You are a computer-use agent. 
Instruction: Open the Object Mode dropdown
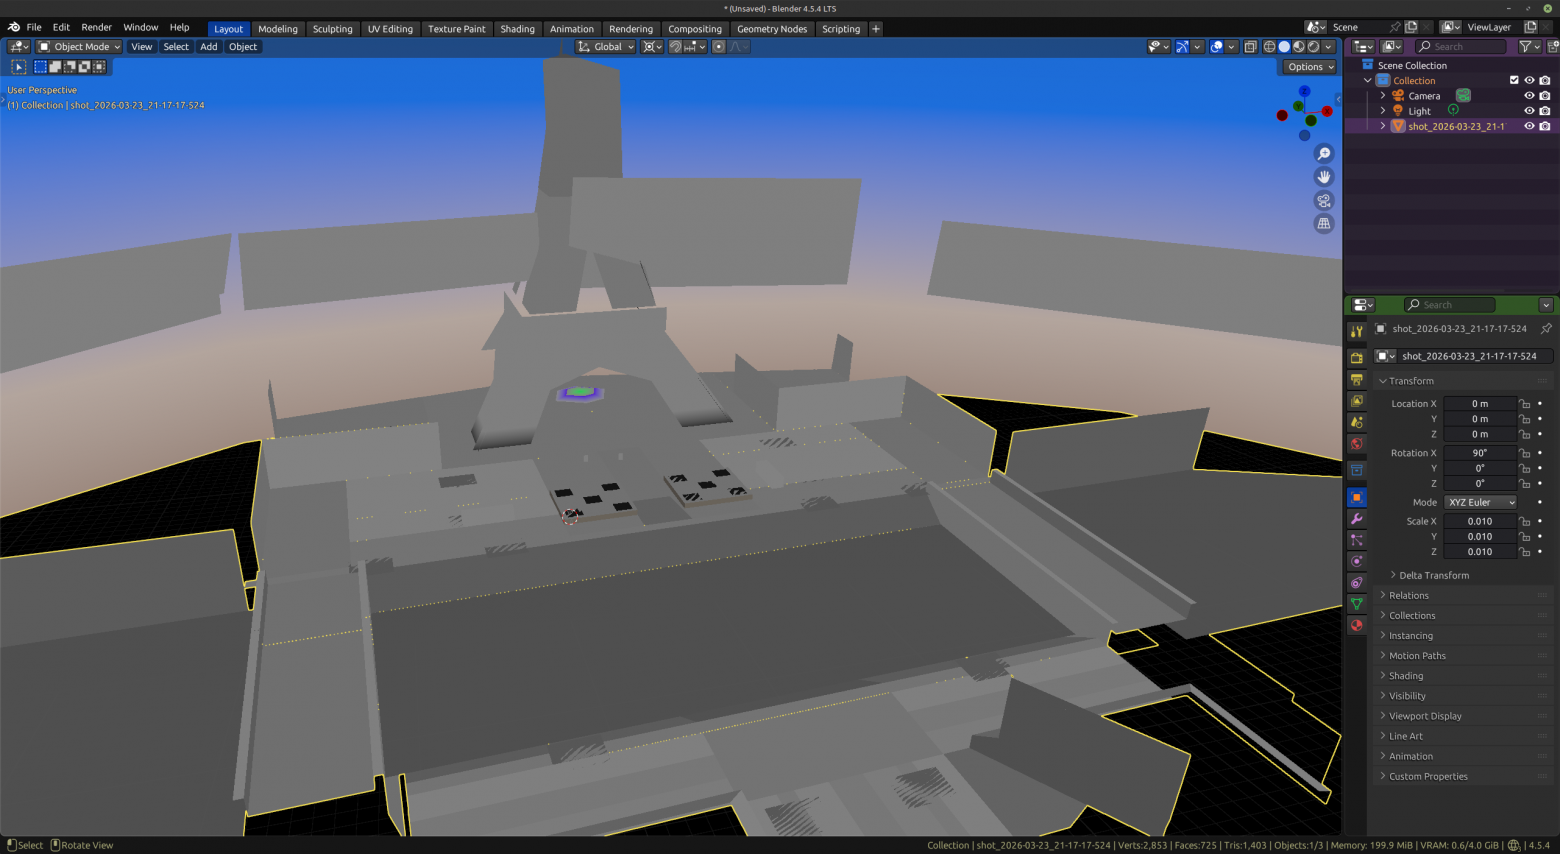tap(79, 47)
